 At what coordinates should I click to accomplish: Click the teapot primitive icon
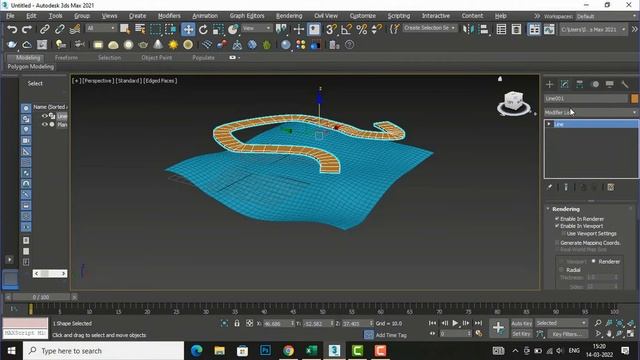click(143, 44)
